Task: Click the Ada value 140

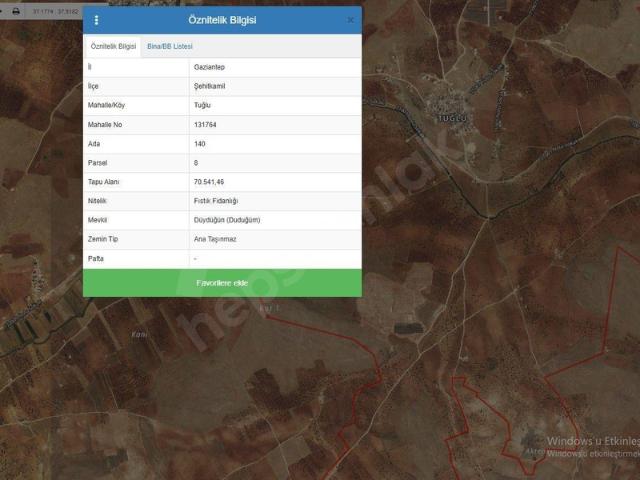Action: tap(200, 144)
